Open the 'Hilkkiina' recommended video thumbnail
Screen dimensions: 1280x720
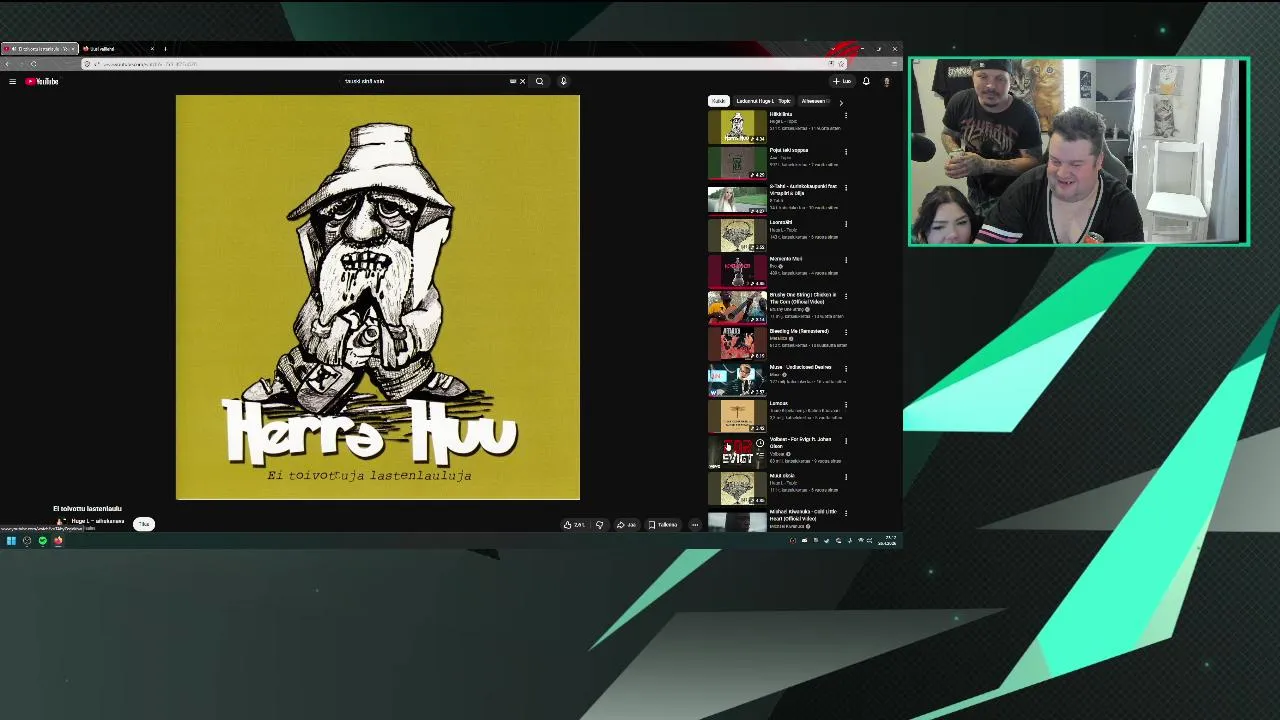pyautogui.click(x=737, y=127)
